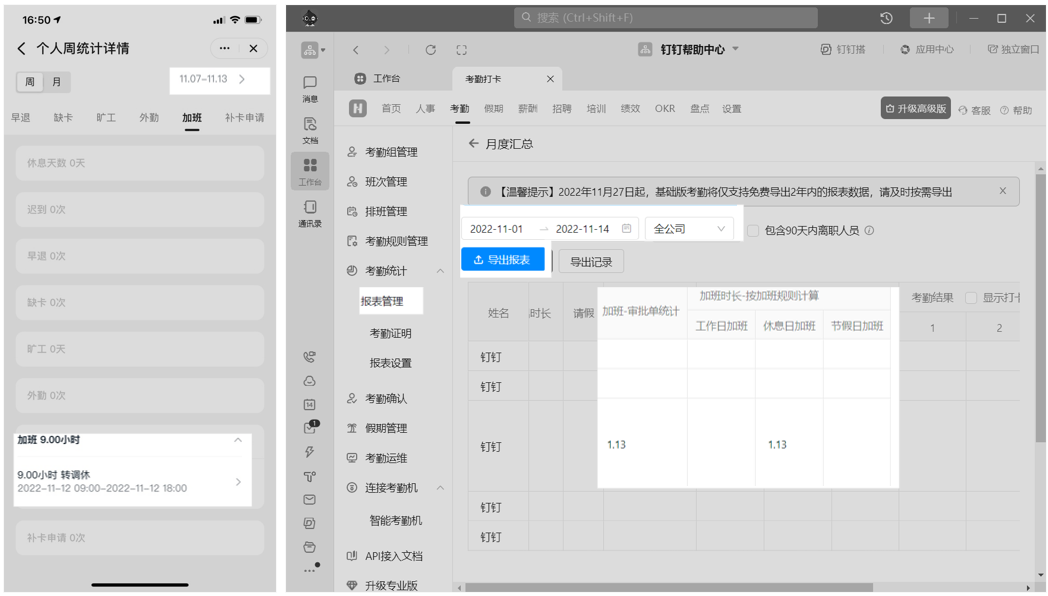Open the 薪酬 menu item
This screenshot has height=596, width=1048.
tap(528, 108)
